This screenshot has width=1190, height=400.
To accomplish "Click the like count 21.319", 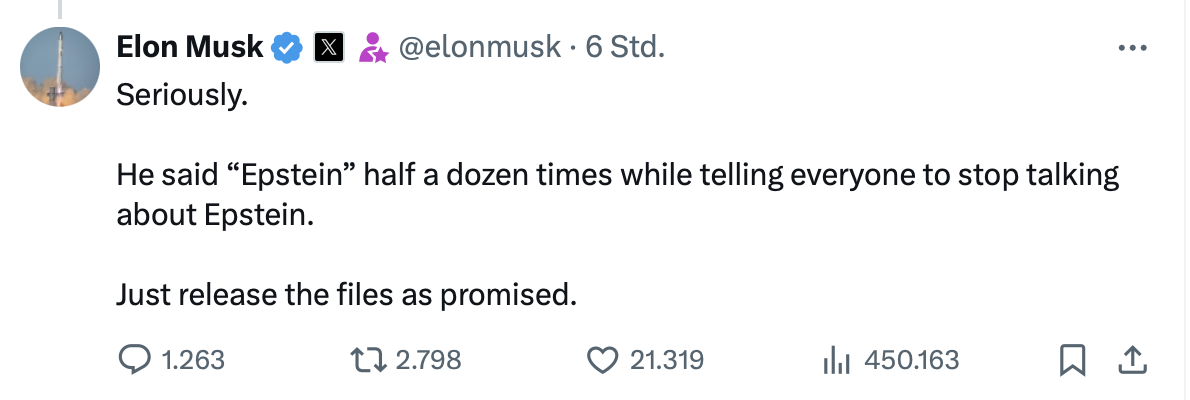I will (x=667, y=359).
